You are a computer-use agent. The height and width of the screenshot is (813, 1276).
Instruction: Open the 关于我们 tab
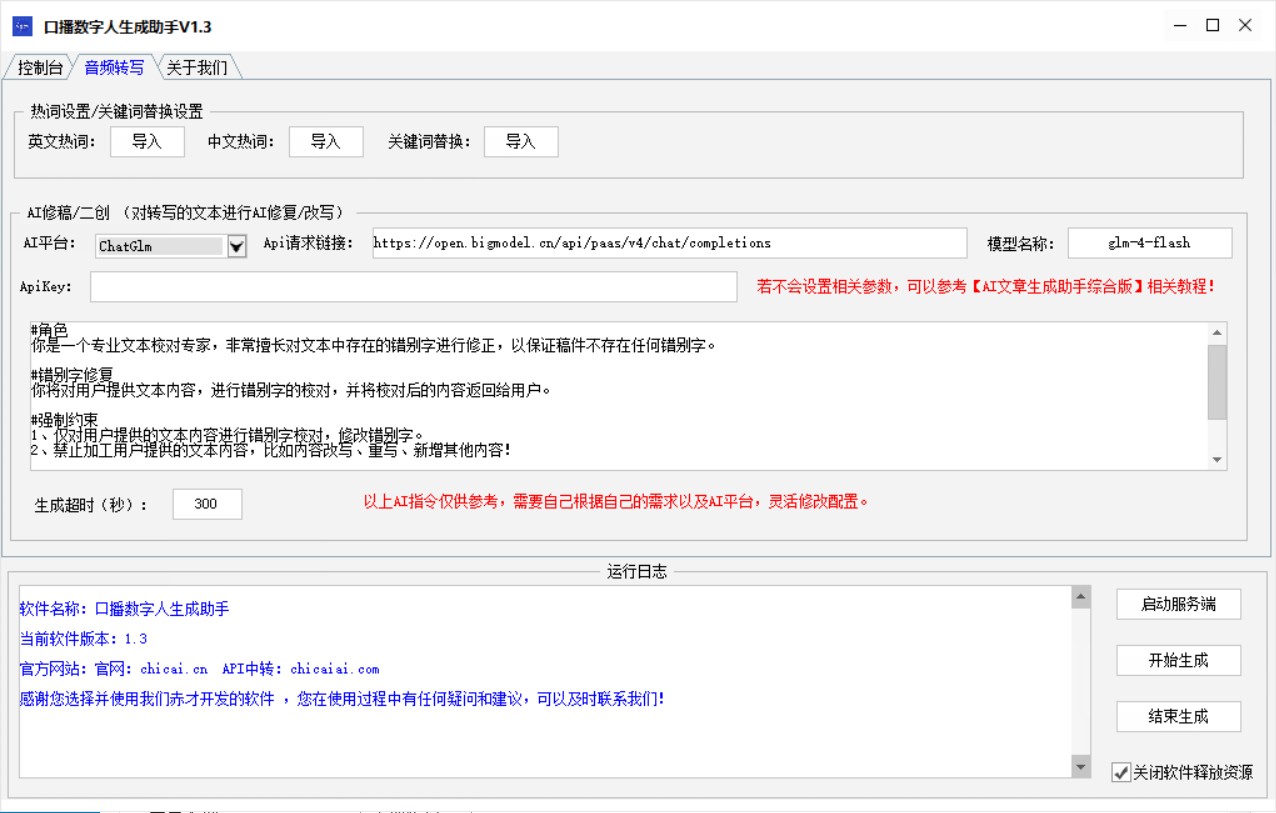pos(197,68)
